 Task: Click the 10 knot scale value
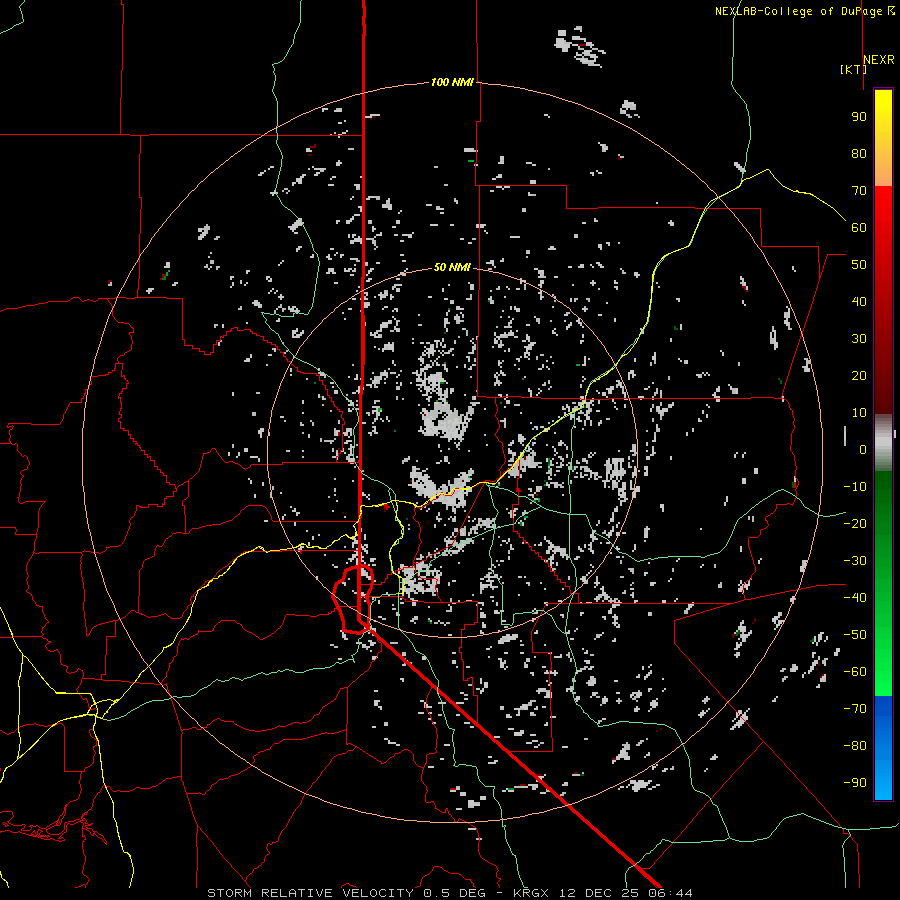pyautogui.click(x=859, y=413)
